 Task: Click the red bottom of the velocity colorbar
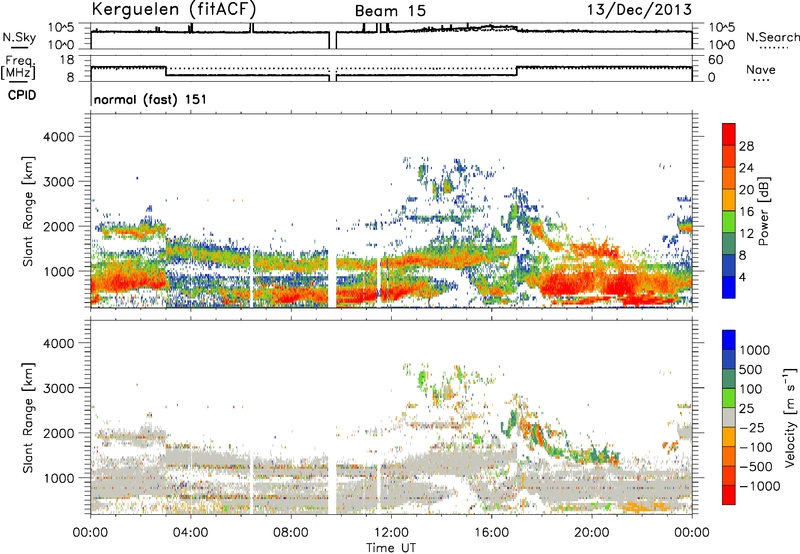(x=729, y=495)
